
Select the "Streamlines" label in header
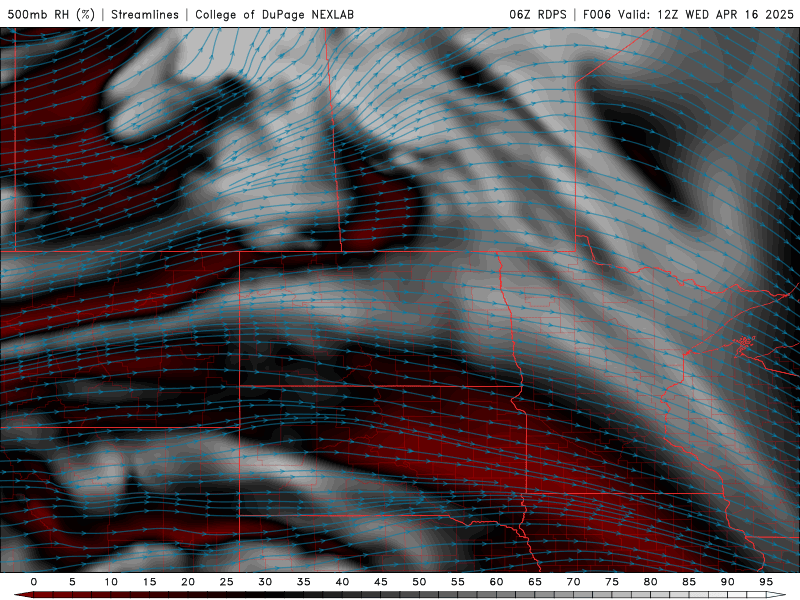click(x=145, y=14)
